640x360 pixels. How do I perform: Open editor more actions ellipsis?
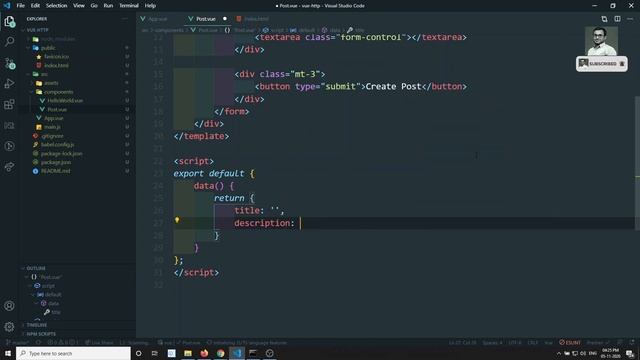tap(630, 19)
